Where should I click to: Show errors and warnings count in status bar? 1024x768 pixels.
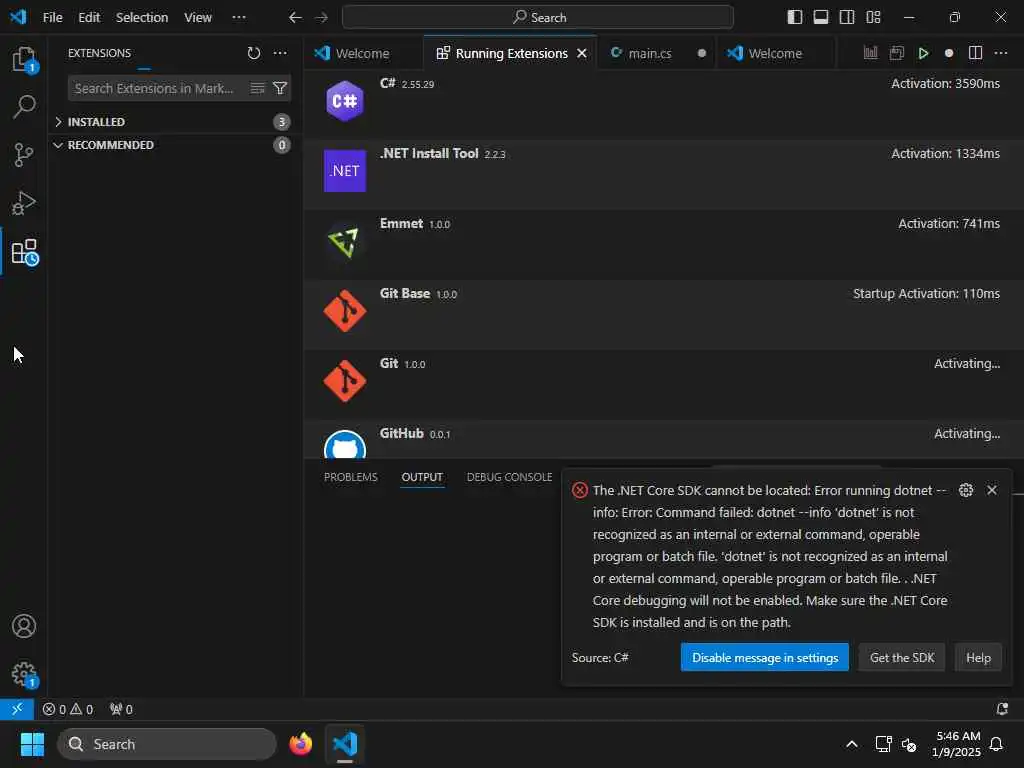click(x=68, y=709)
